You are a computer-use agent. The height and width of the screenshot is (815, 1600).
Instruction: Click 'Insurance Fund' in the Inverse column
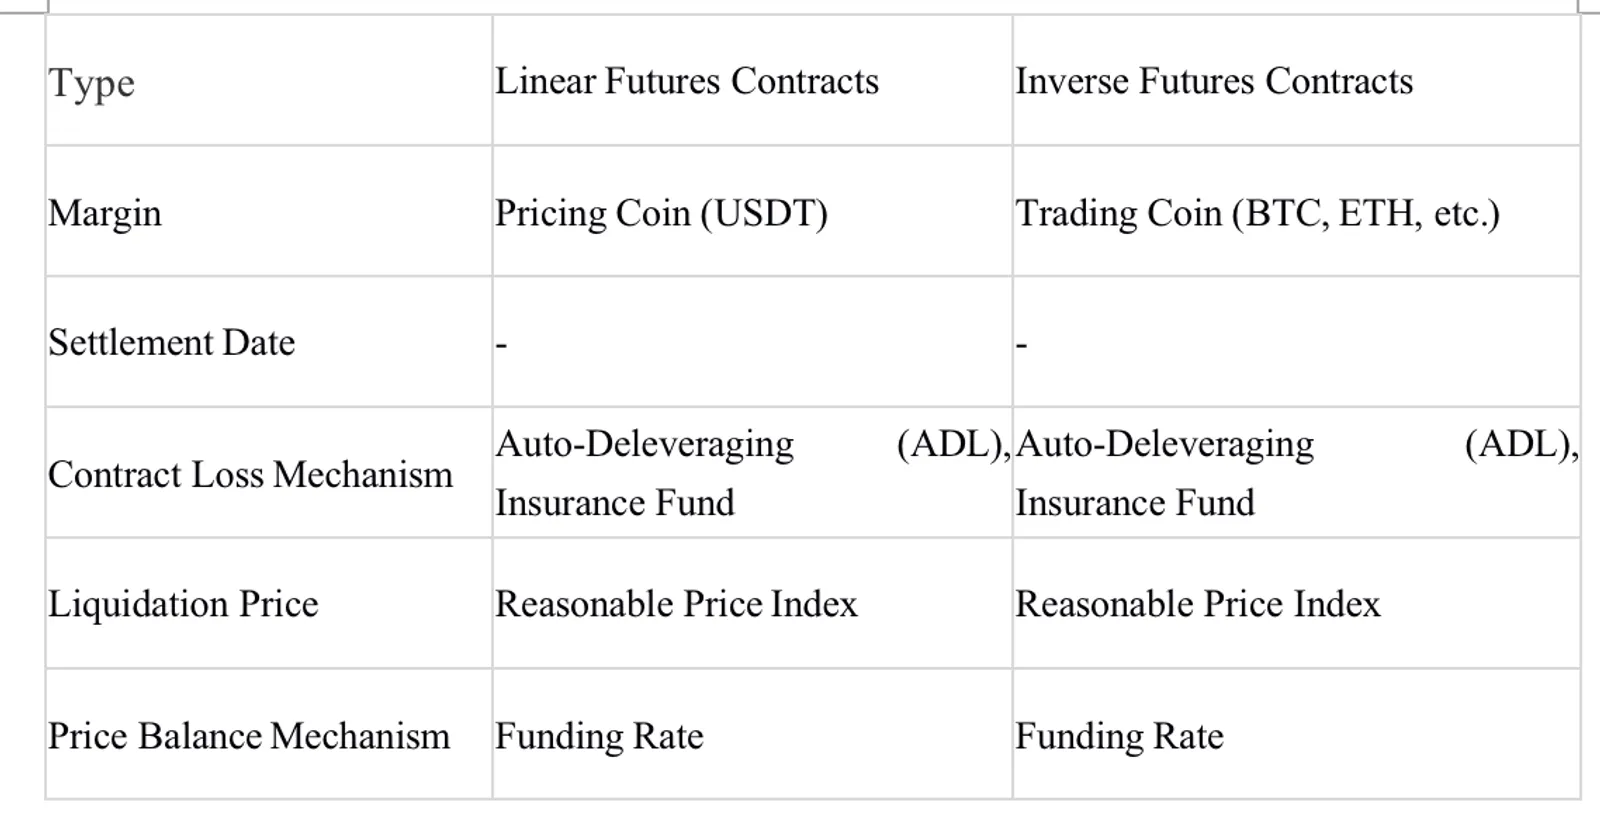click(1135, 502)
